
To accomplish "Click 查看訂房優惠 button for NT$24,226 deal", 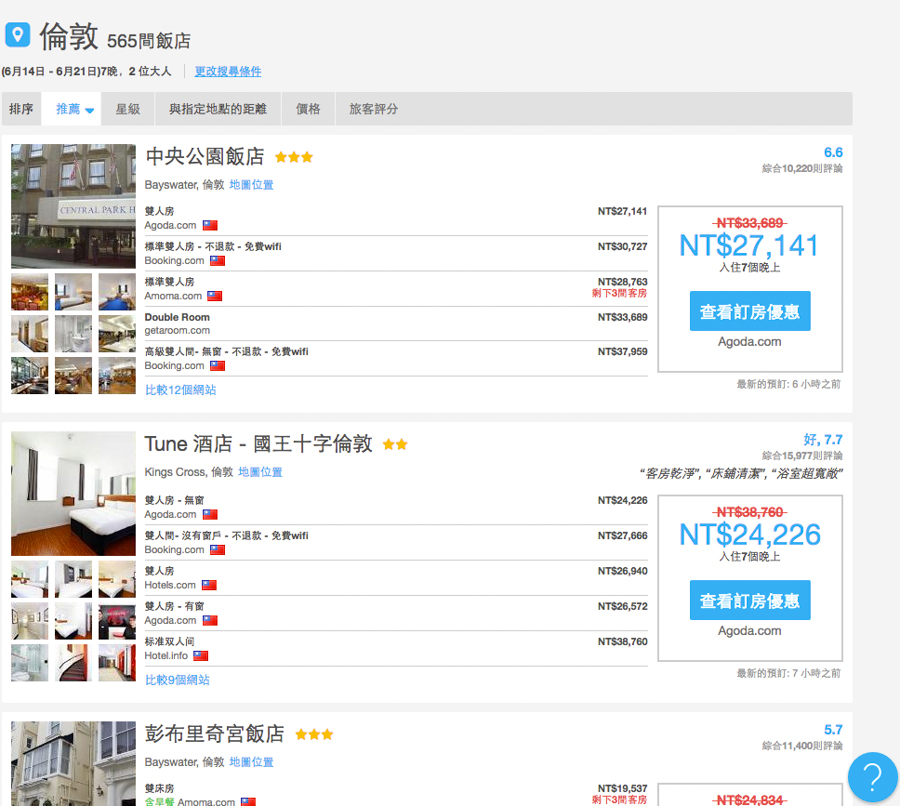I will (750, 600).
